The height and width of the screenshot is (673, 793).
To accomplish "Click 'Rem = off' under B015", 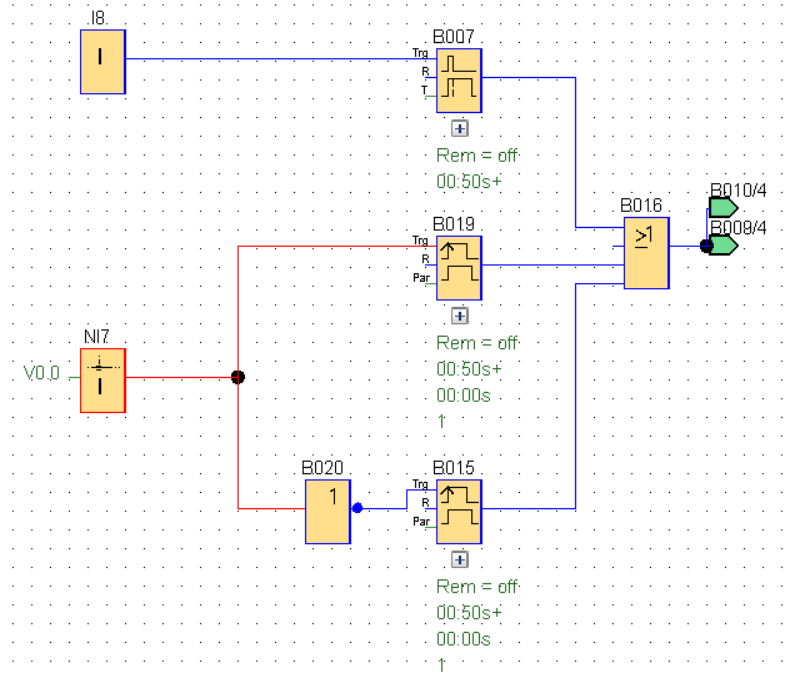I will pyautogui.click(x=477, y=587).
